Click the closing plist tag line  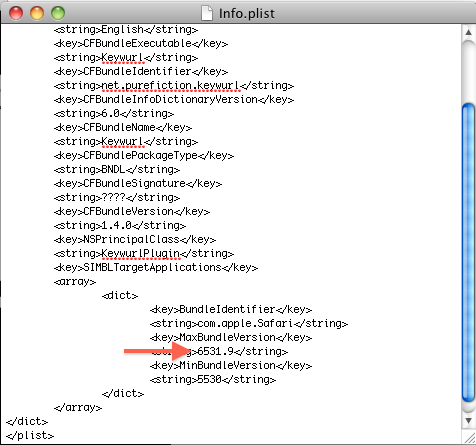coord(30,436)
